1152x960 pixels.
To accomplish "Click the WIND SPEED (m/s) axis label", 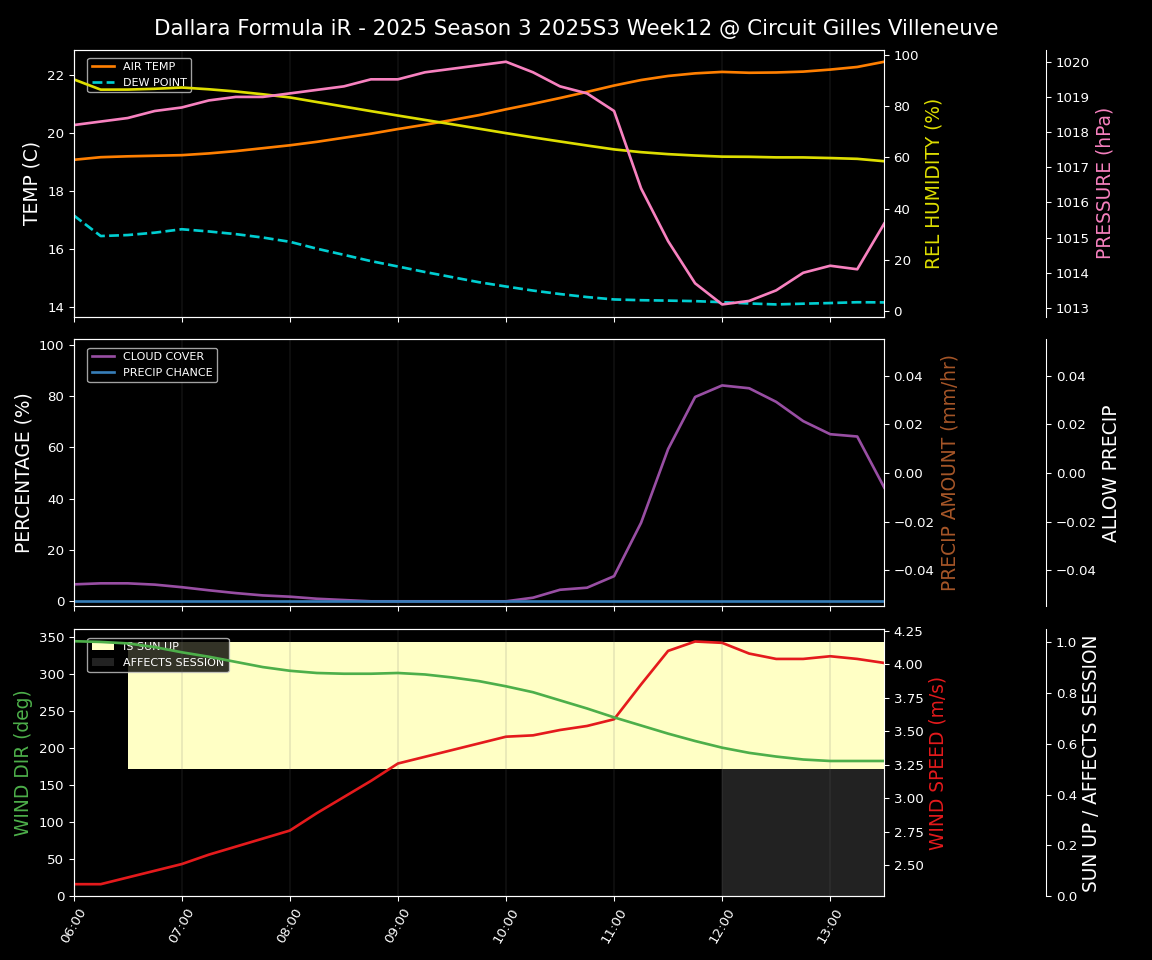I will coord(937,764).
